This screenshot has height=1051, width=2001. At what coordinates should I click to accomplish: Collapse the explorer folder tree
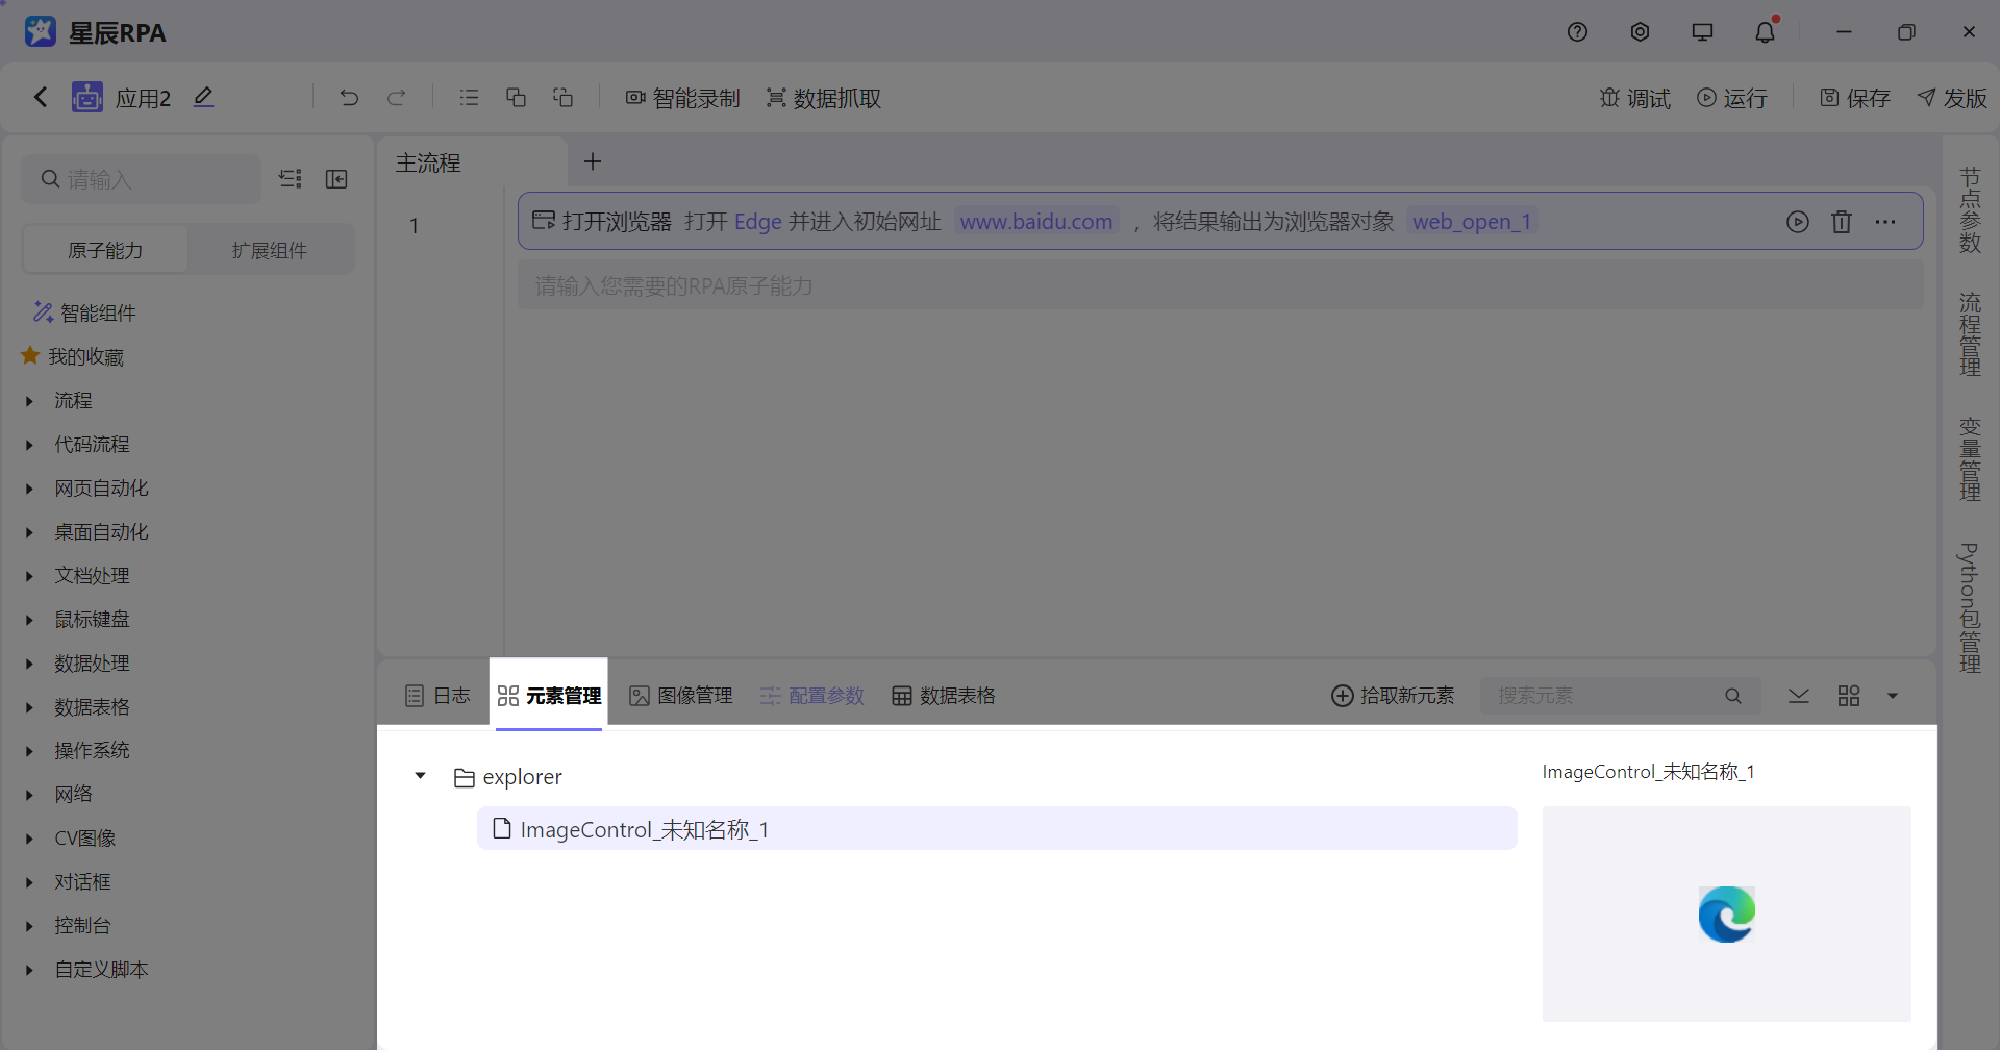pyautogui.click(x=420, y=776)
